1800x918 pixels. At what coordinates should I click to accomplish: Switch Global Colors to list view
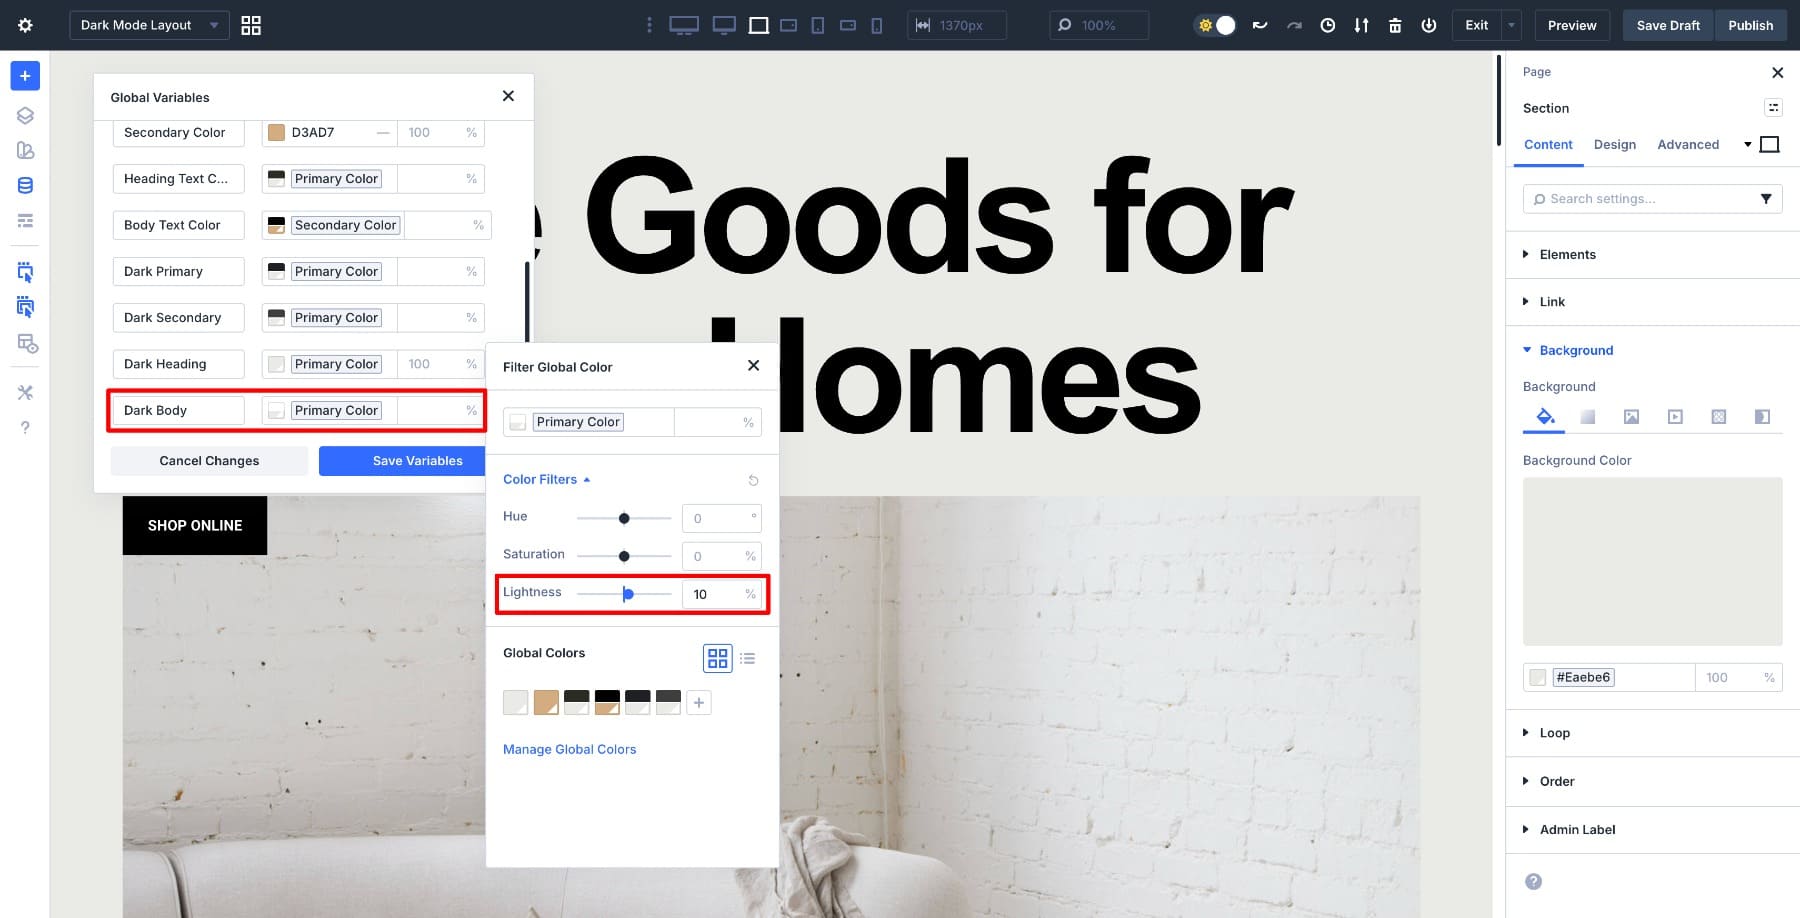tap(747, 658)
